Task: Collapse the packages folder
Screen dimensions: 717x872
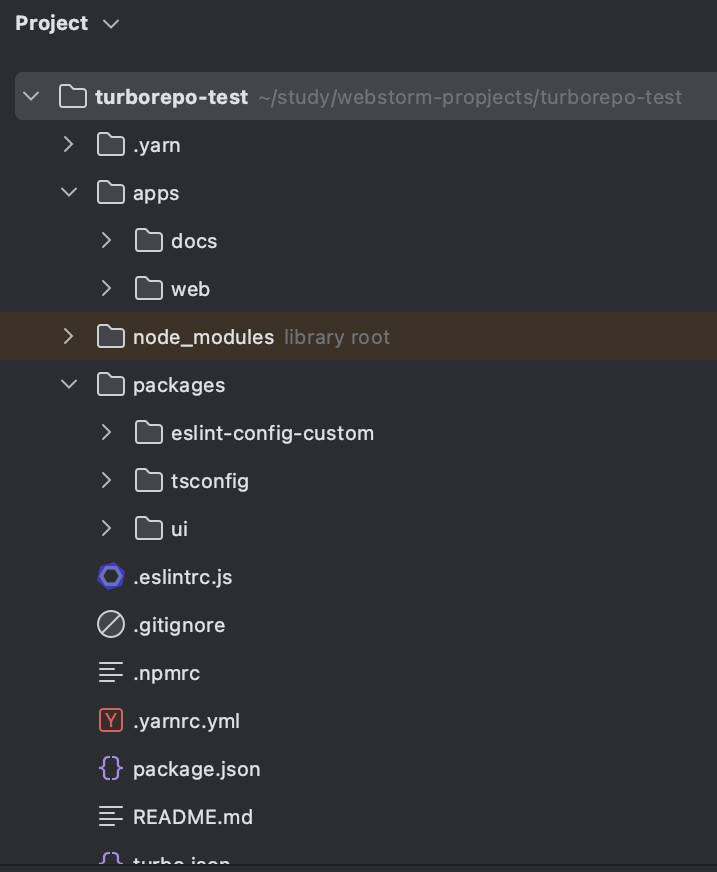Action: coord(69,385)
